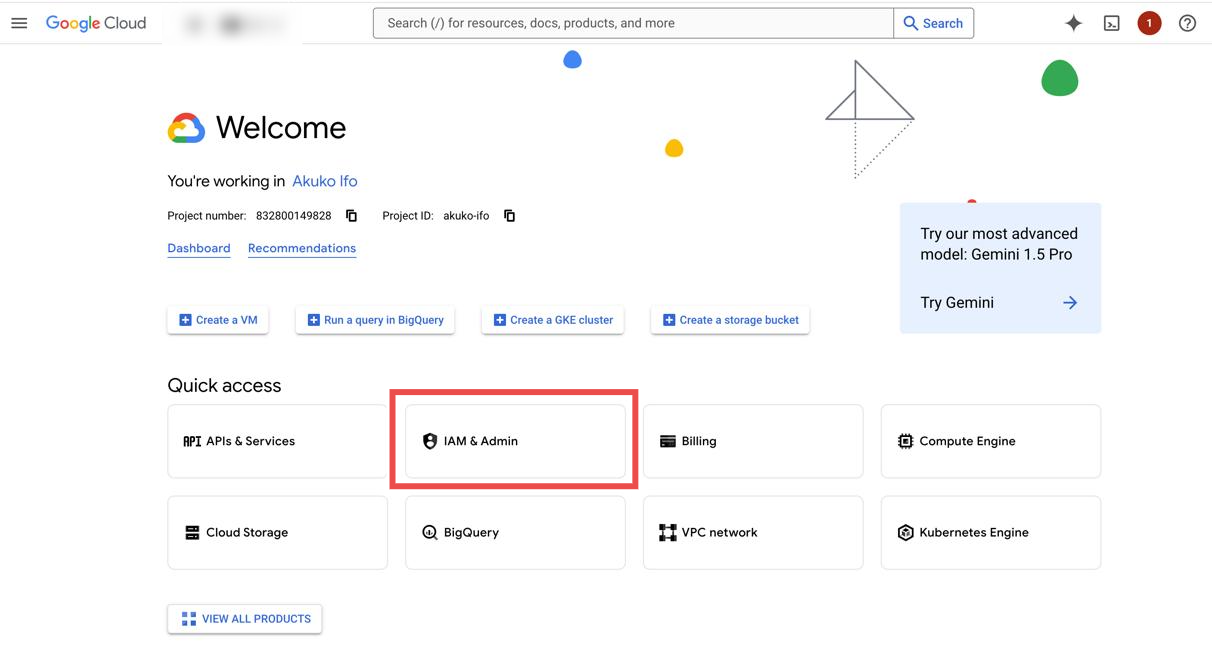
Task: Click View All Products
Action: [244, 618]
